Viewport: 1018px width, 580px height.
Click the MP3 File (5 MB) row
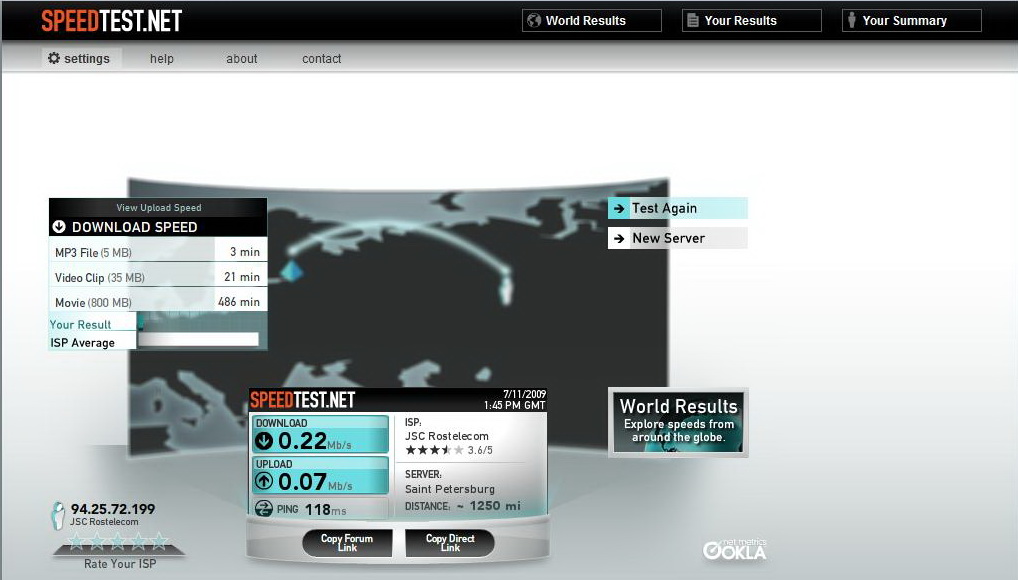(158, 252)
